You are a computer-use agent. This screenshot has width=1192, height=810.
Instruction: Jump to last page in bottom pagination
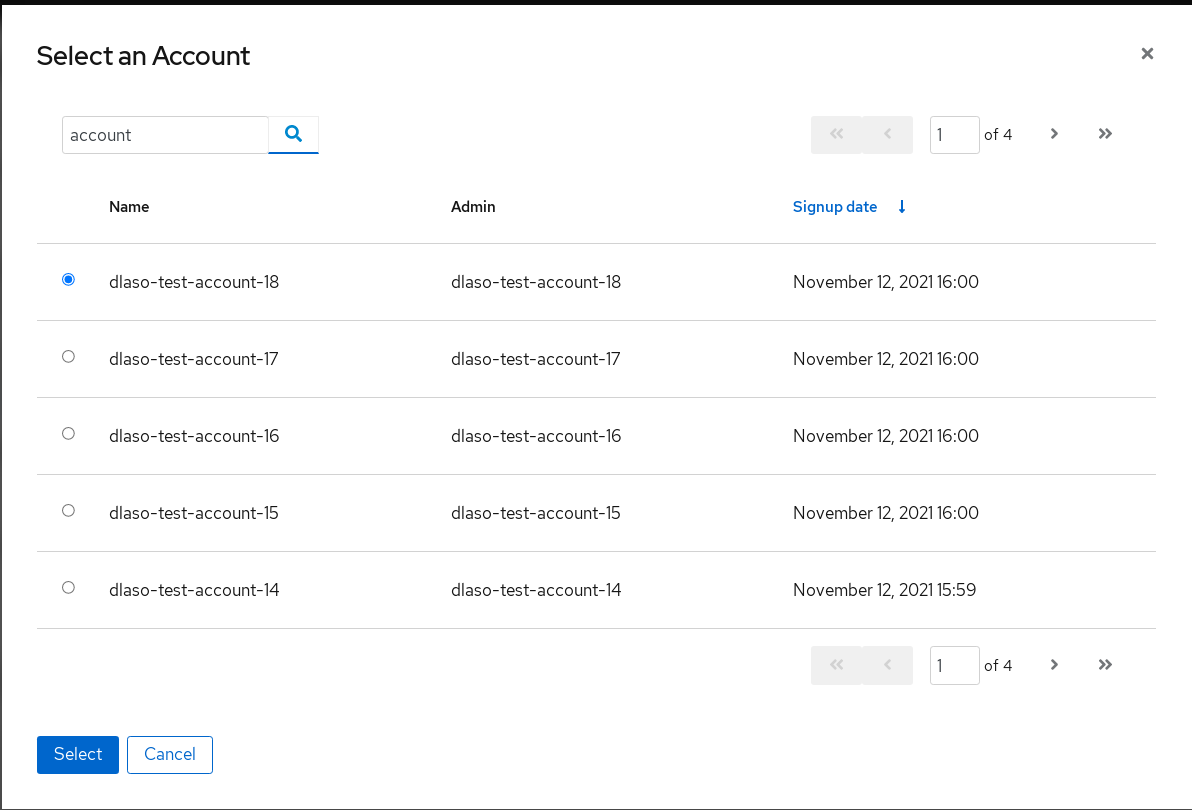1105,665
